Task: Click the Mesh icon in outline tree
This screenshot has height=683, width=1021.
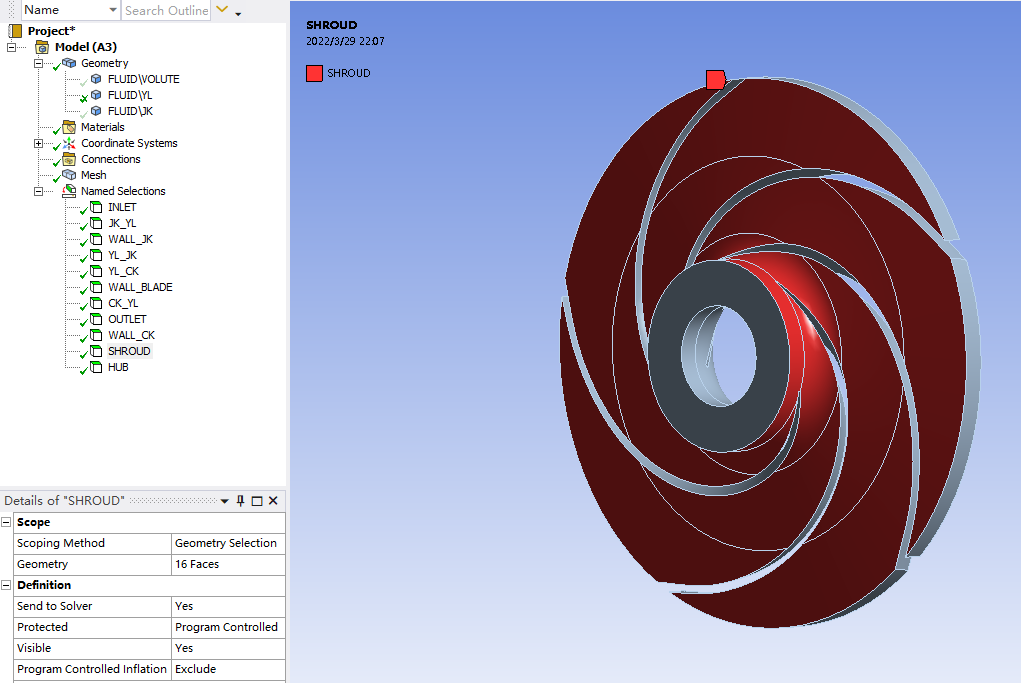Action: 69,175
